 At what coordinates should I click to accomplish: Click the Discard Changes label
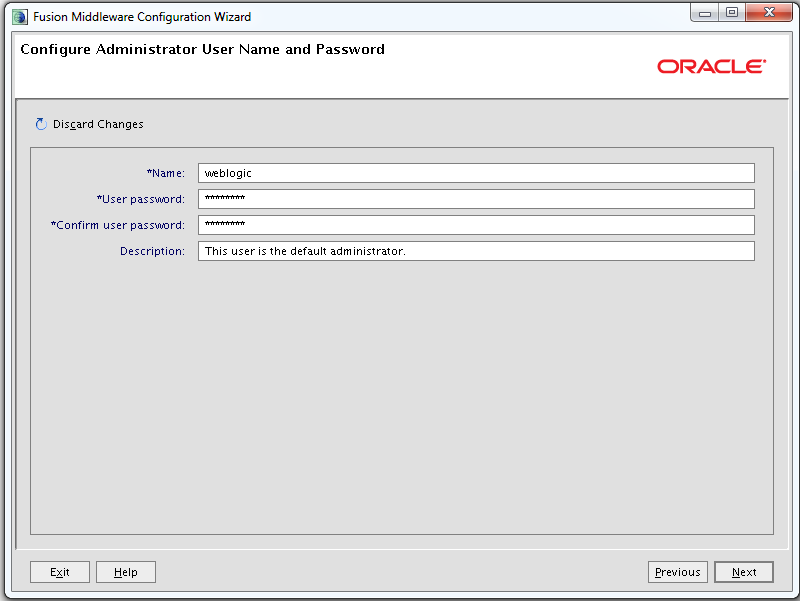[x=98, y=124]
